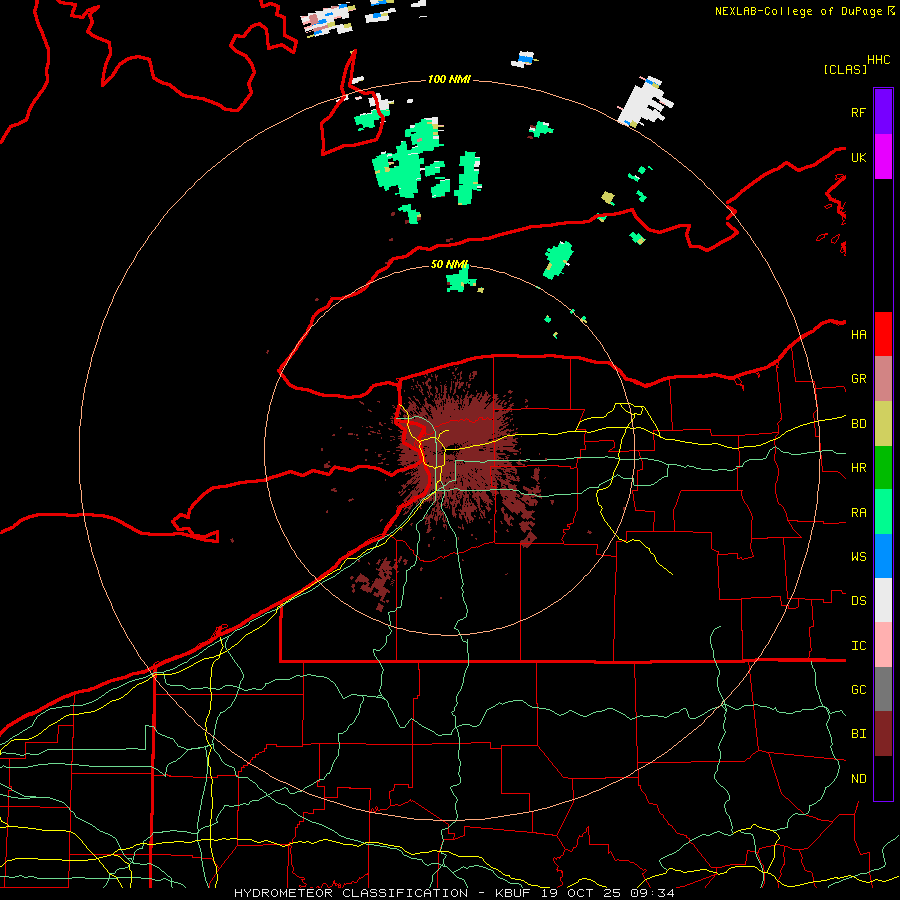Click the IC pink legend swatch
Image resolution: width=900 pixels, height=900 pixels.
883,645
